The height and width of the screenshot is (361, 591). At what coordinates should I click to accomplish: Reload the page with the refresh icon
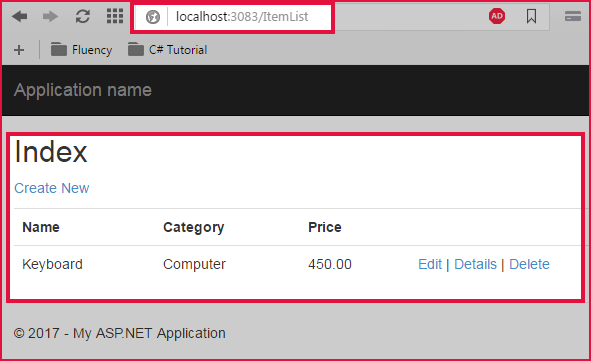click(x=83, y=17)
